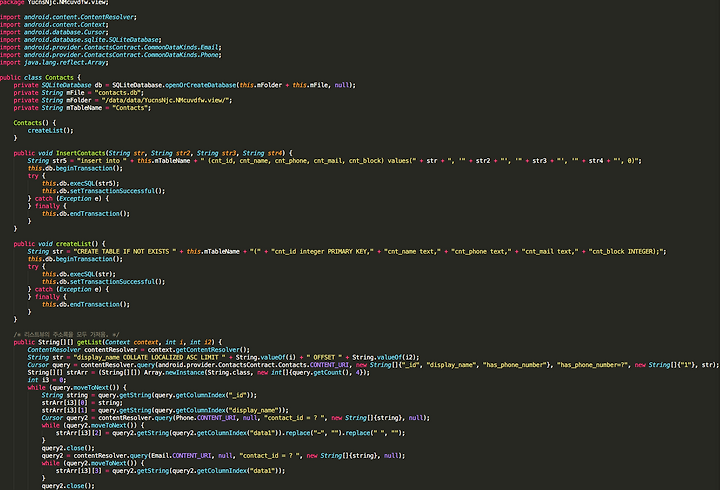Click the 'Contacts() {' constructor line

point(35,123)
